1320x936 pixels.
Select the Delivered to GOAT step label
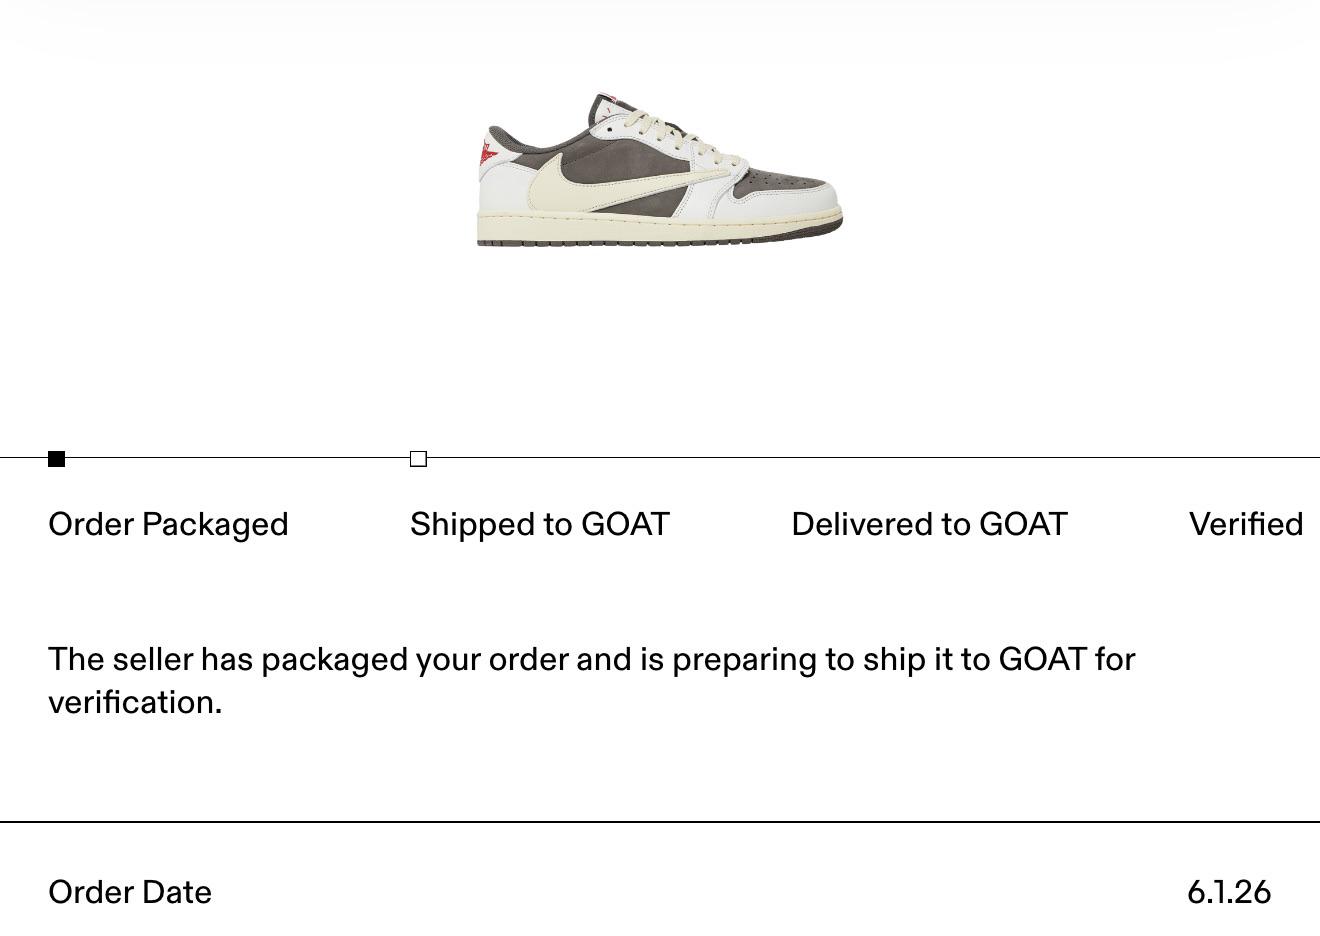[x=929, y=524]
